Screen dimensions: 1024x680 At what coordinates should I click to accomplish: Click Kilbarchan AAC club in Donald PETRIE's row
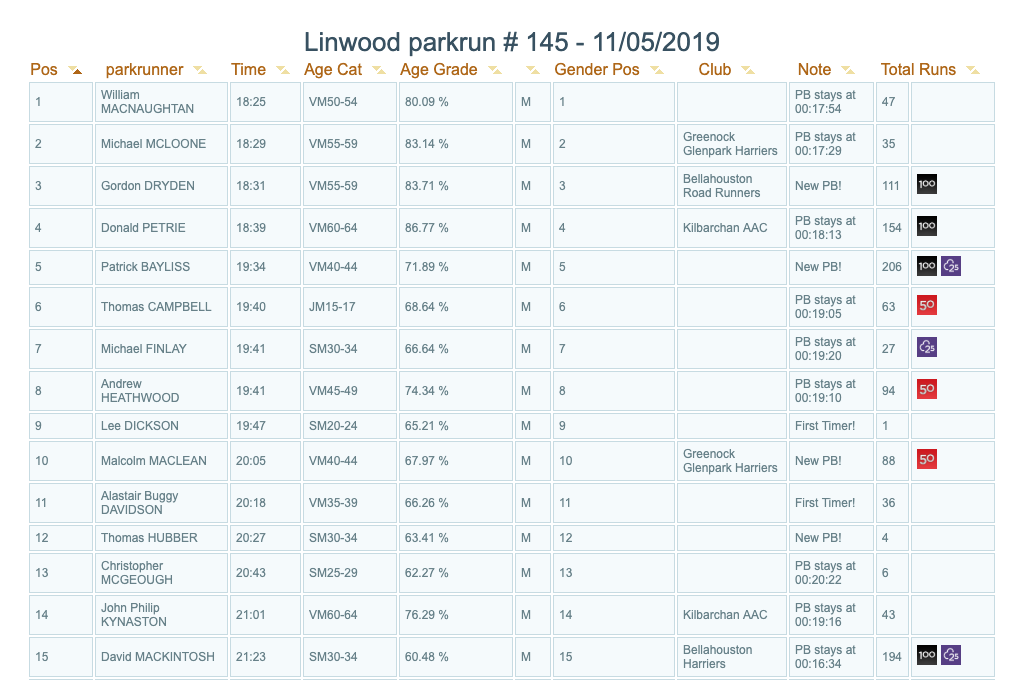click(x=725, y=227)
